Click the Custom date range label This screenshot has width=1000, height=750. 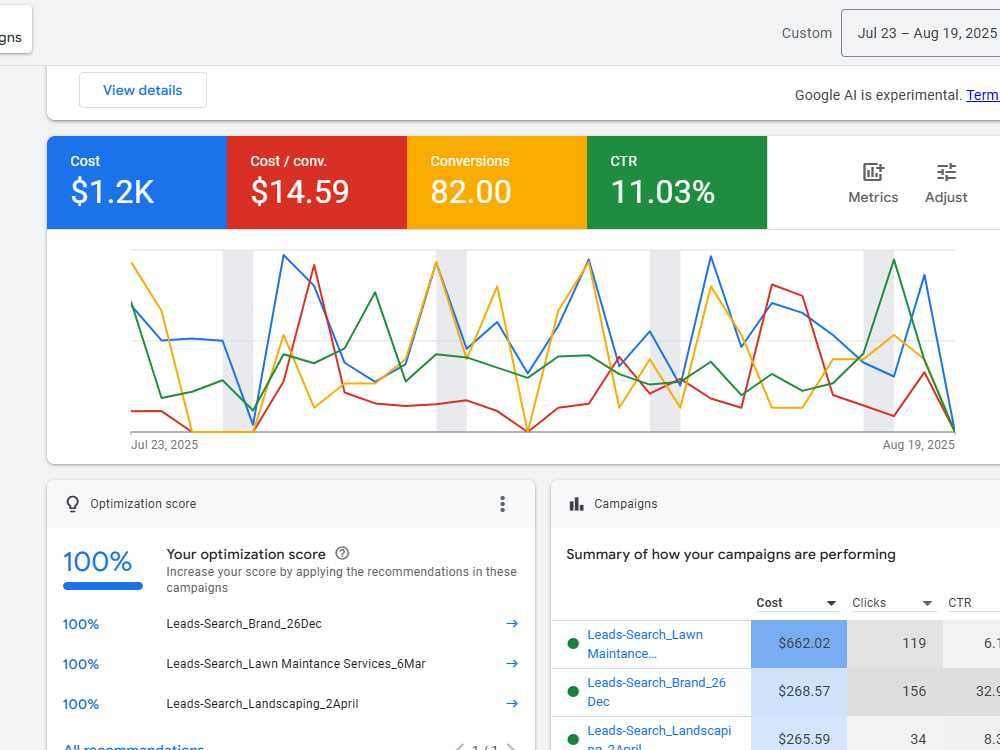click(807, 33)
